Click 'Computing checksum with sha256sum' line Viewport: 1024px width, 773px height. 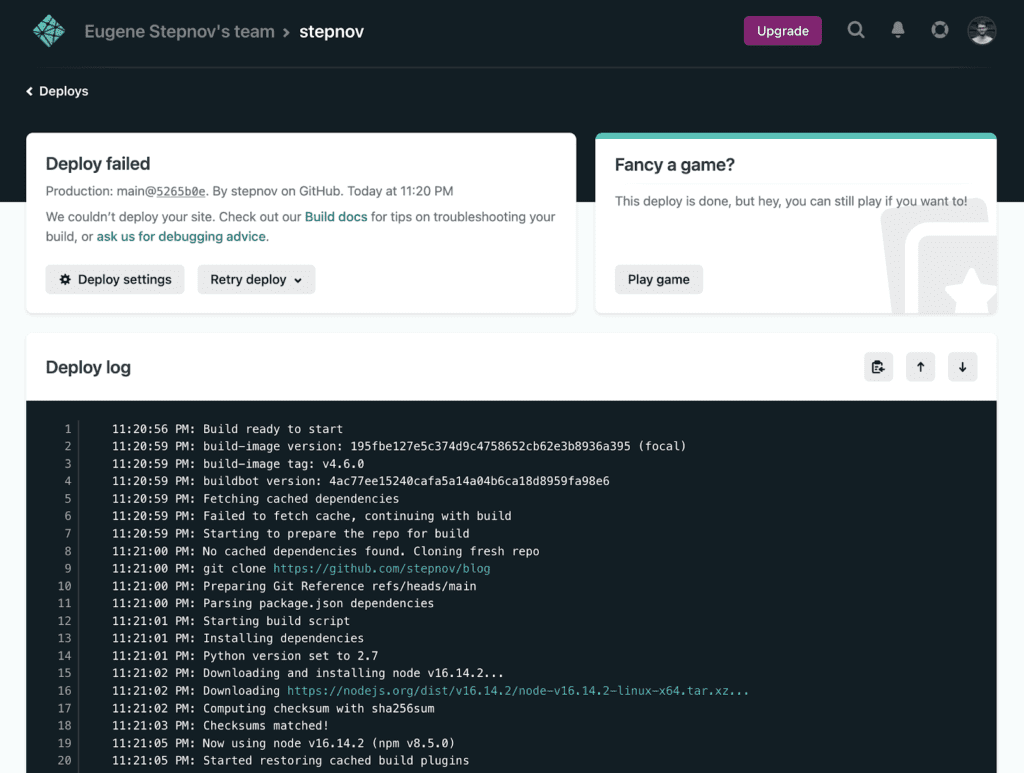(x=273, y=708)
